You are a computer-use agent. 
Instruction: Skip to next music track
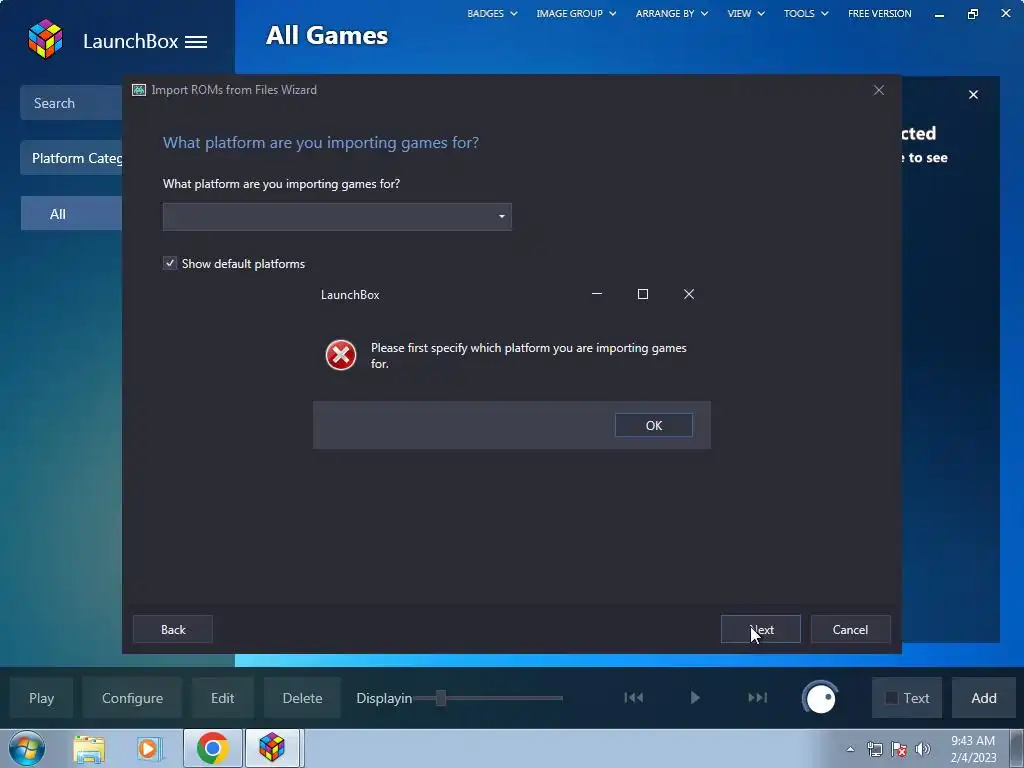coord(758,697)
